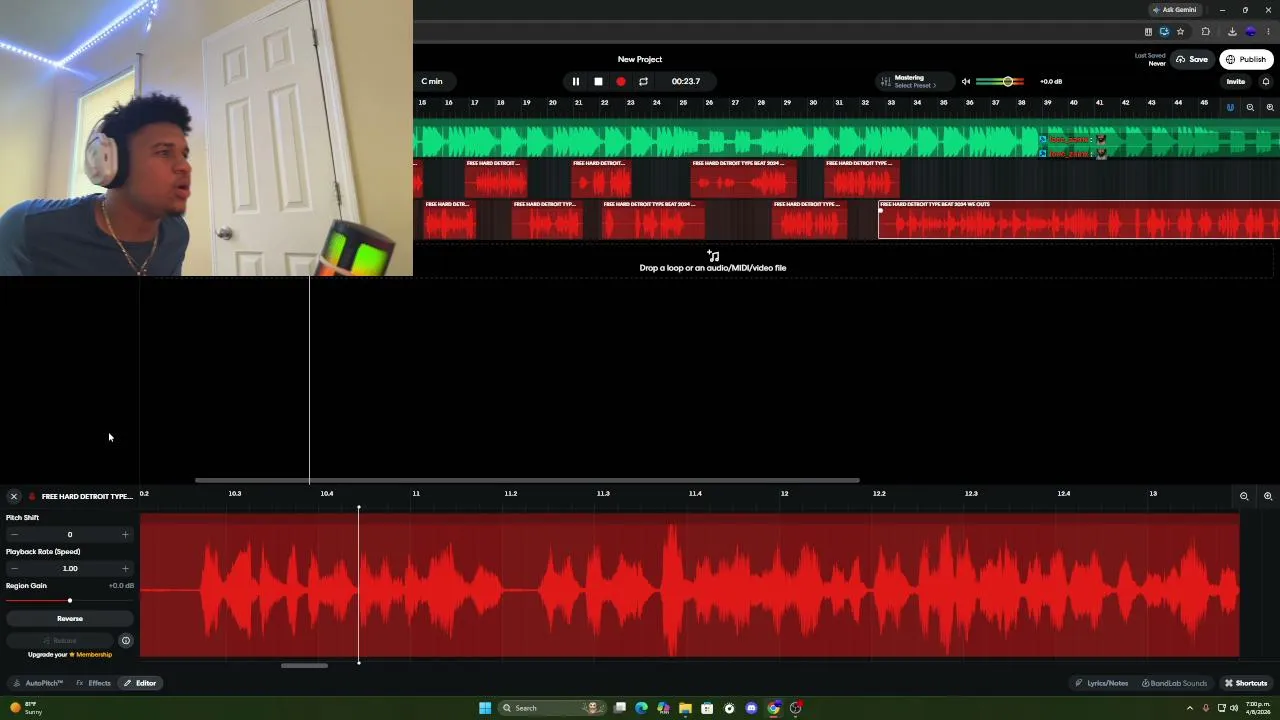The width and height of the screenshot is (1280, 720).
Task: Invite collaborators to the project
Action: coord(1236,81)
